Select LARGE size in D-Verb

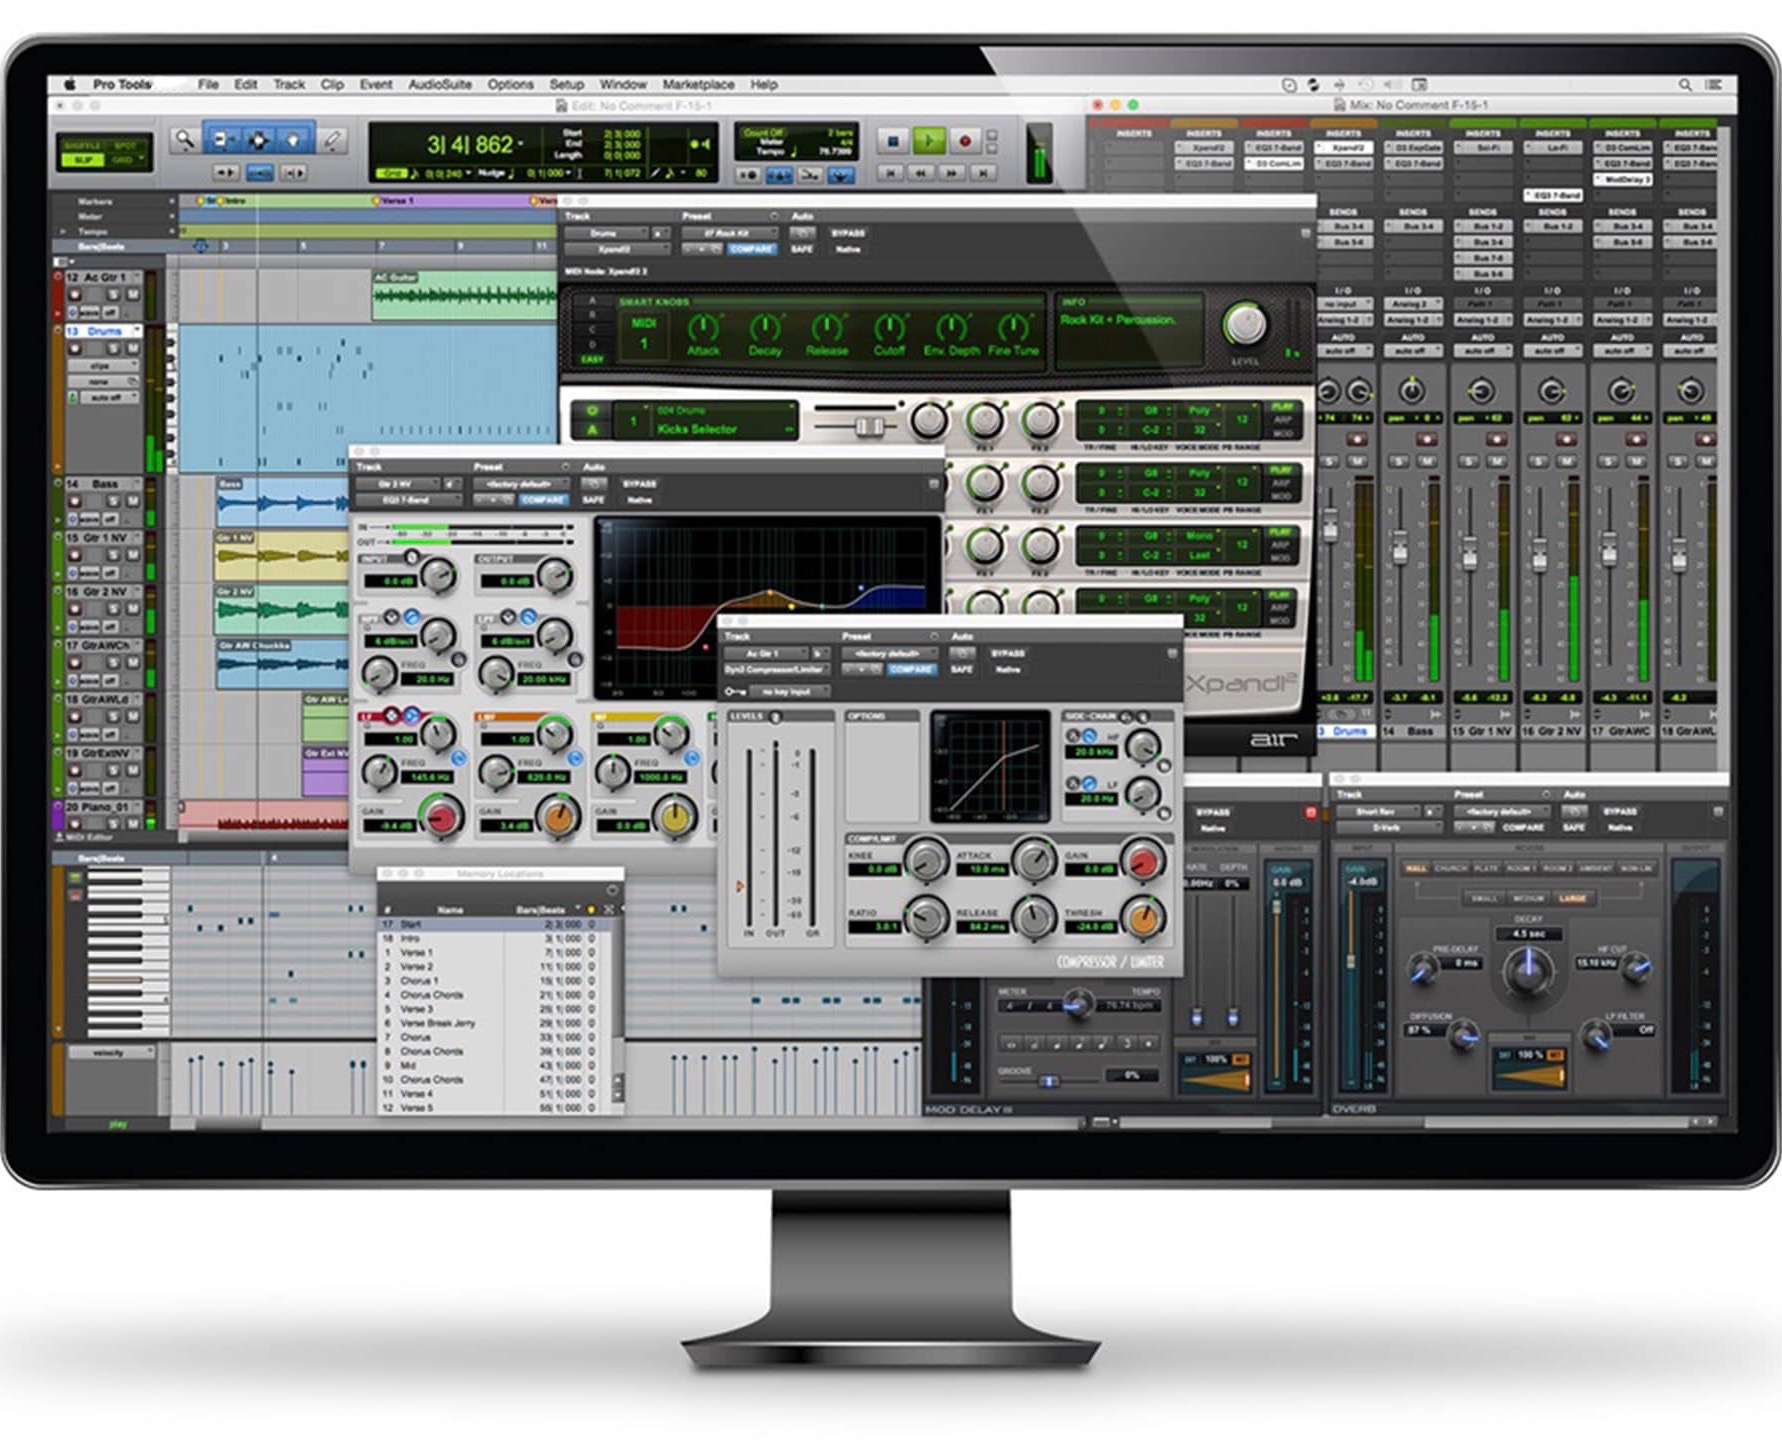pos(1573,899)
